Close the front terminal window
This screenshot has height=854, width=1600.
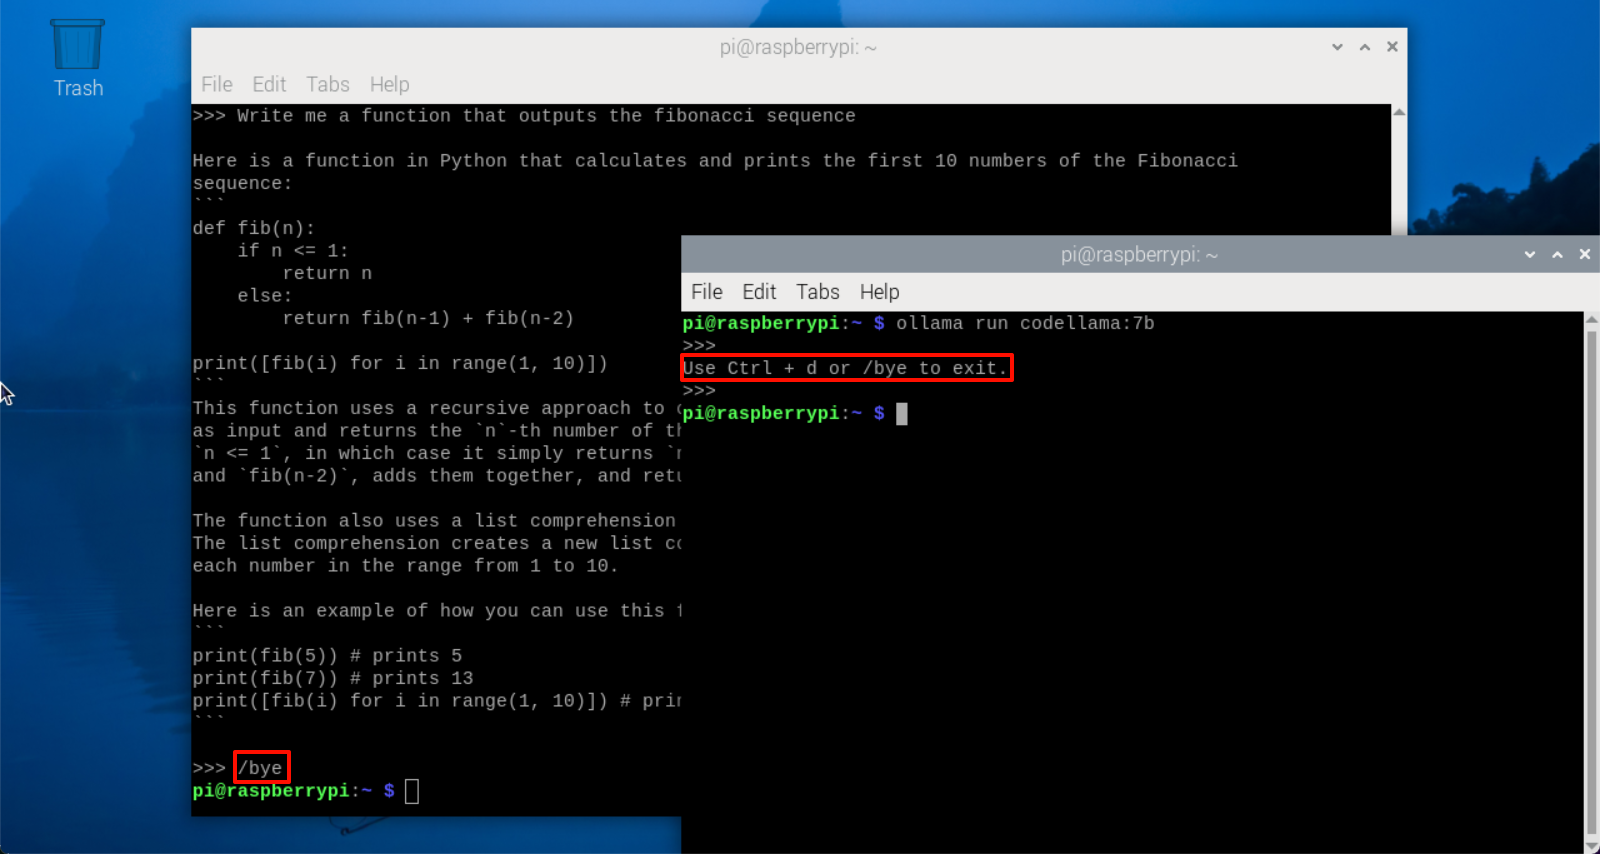[x=1585, y=255]
